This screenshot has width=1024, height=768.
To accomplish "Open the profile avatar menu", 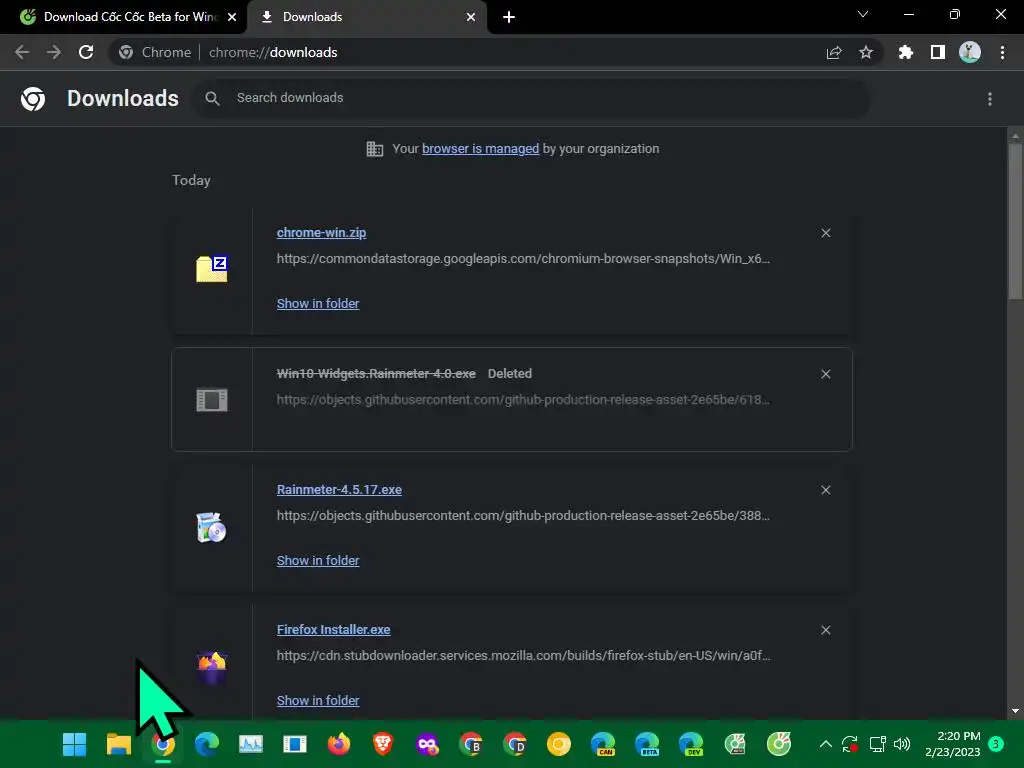I will click(970, 52).
